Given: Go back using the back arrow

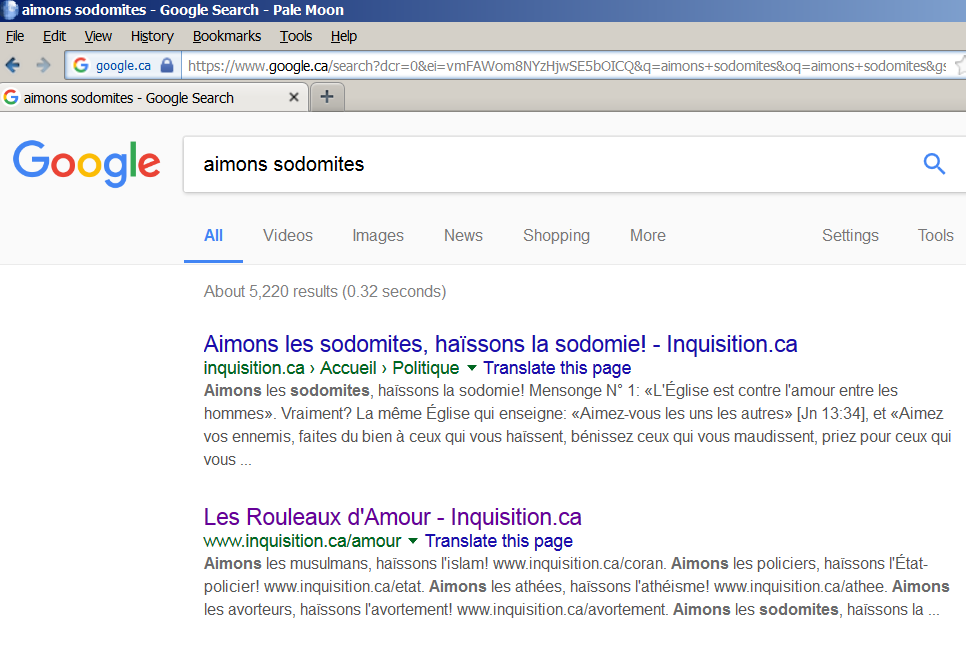Looking at the screenshot, I should coord(12,64).
